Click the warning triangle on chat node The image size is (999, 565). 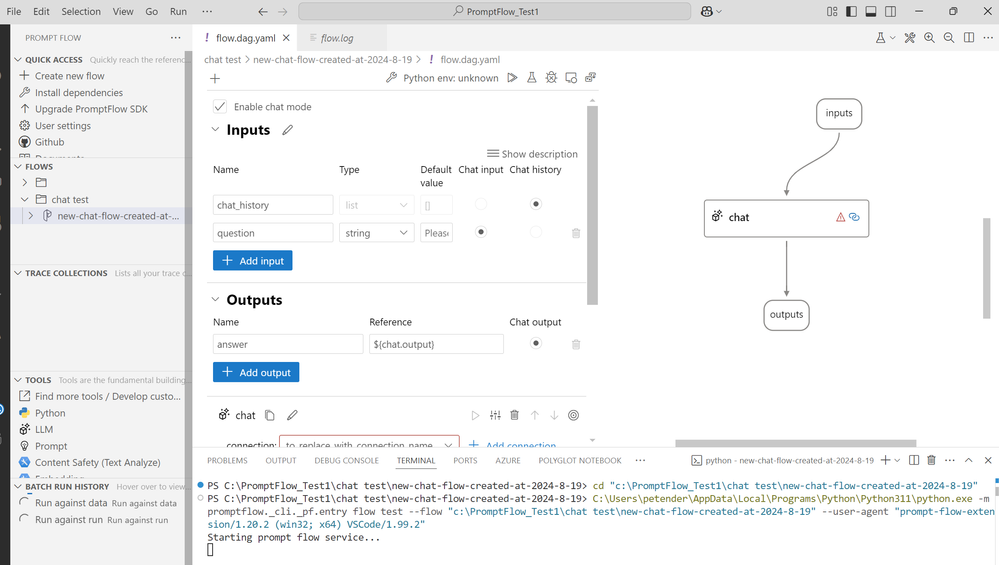coord(840,217)
